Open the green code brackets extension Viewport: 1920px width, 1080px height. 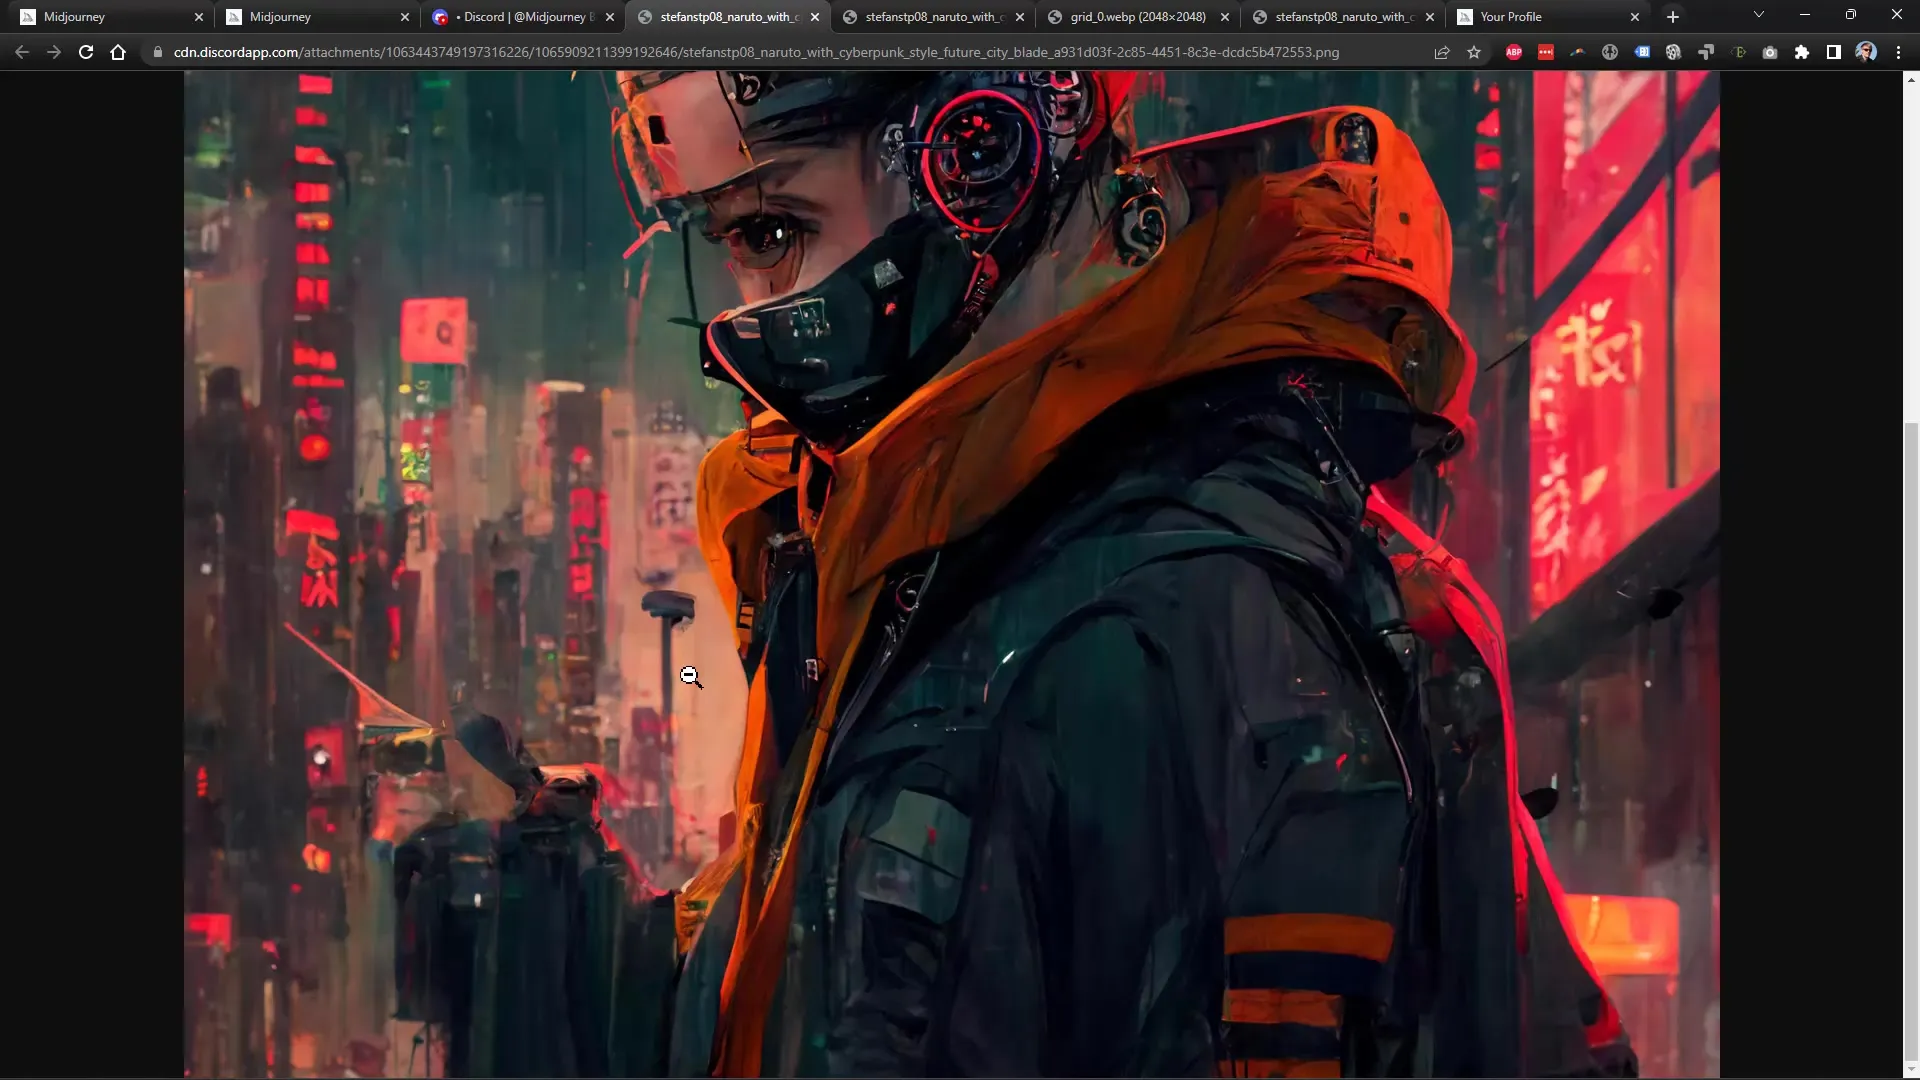pyautogui.click(x=1738, y=52)
